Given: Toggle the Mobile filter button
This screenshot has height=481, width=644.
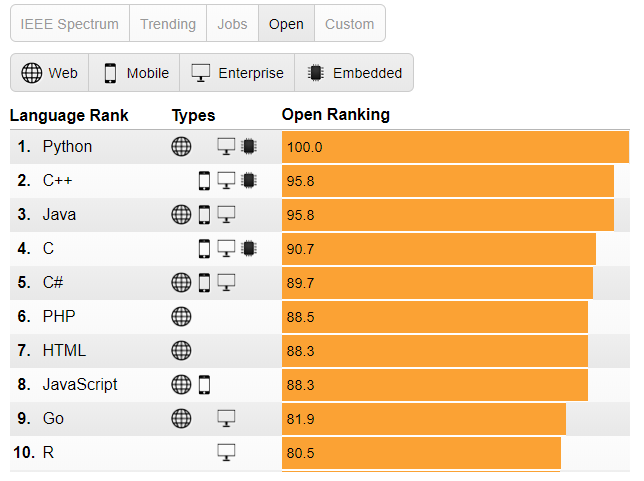Looking at the screenshot, I should [x=135, y=73].
